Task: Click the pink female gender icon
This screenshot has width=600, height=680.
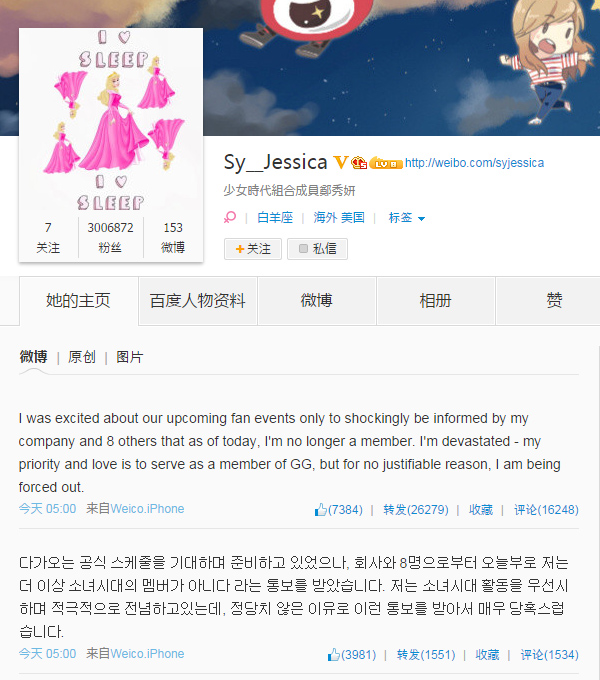Action: (x=230, y=217)
